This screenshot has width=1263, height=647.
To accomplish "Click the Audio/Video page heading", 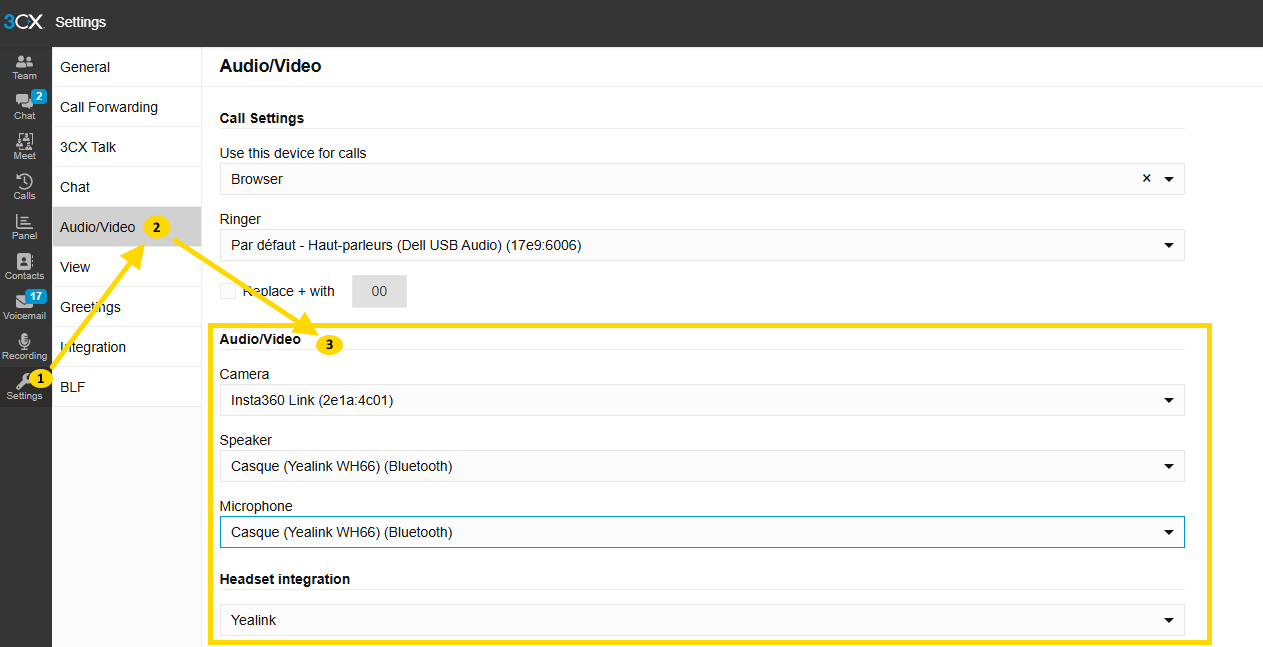I will (x=270, y=66).
